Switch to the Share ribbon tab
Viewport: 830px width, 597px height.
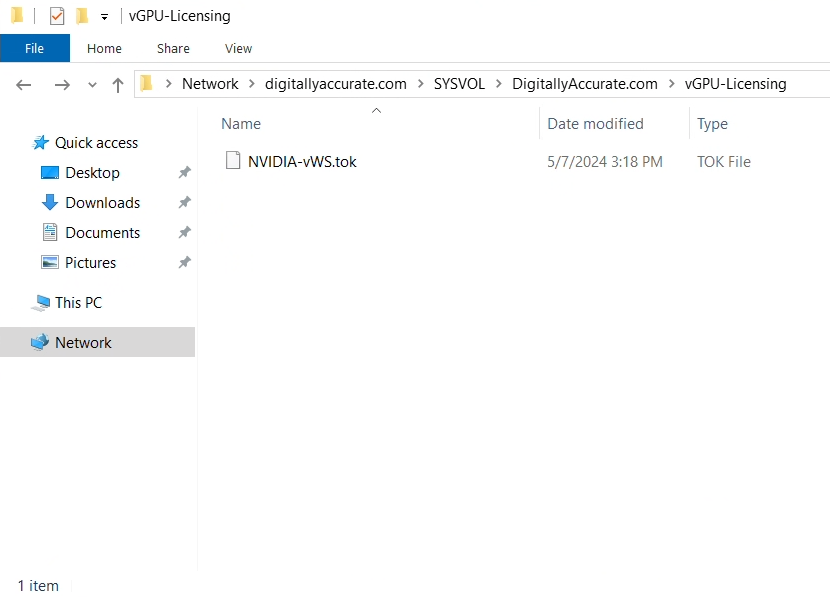point(173,48)
